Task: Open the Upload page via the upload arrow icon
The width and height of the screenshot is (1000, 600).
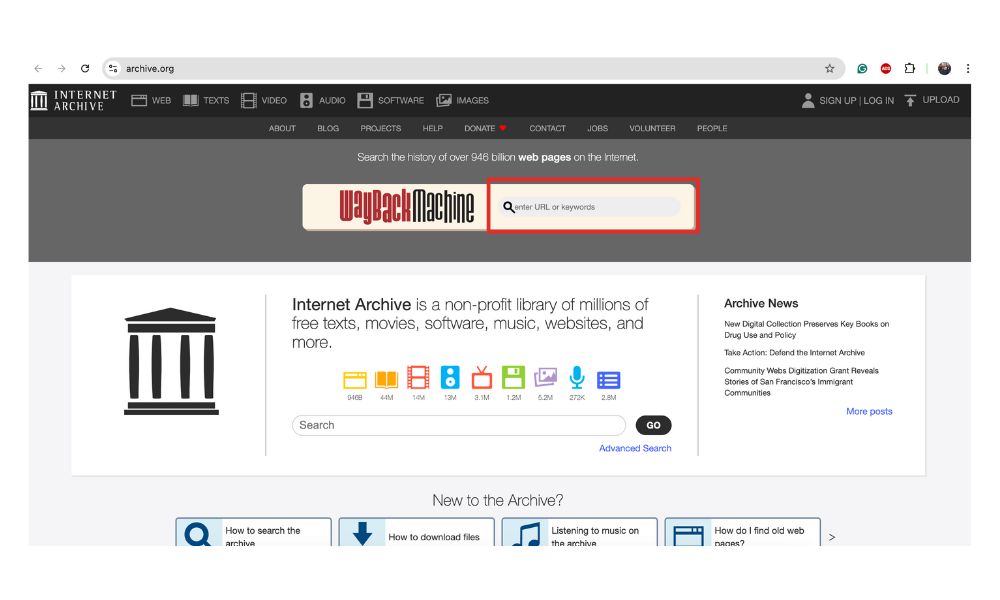Action: pyautogui.click(x=936, y=100)
